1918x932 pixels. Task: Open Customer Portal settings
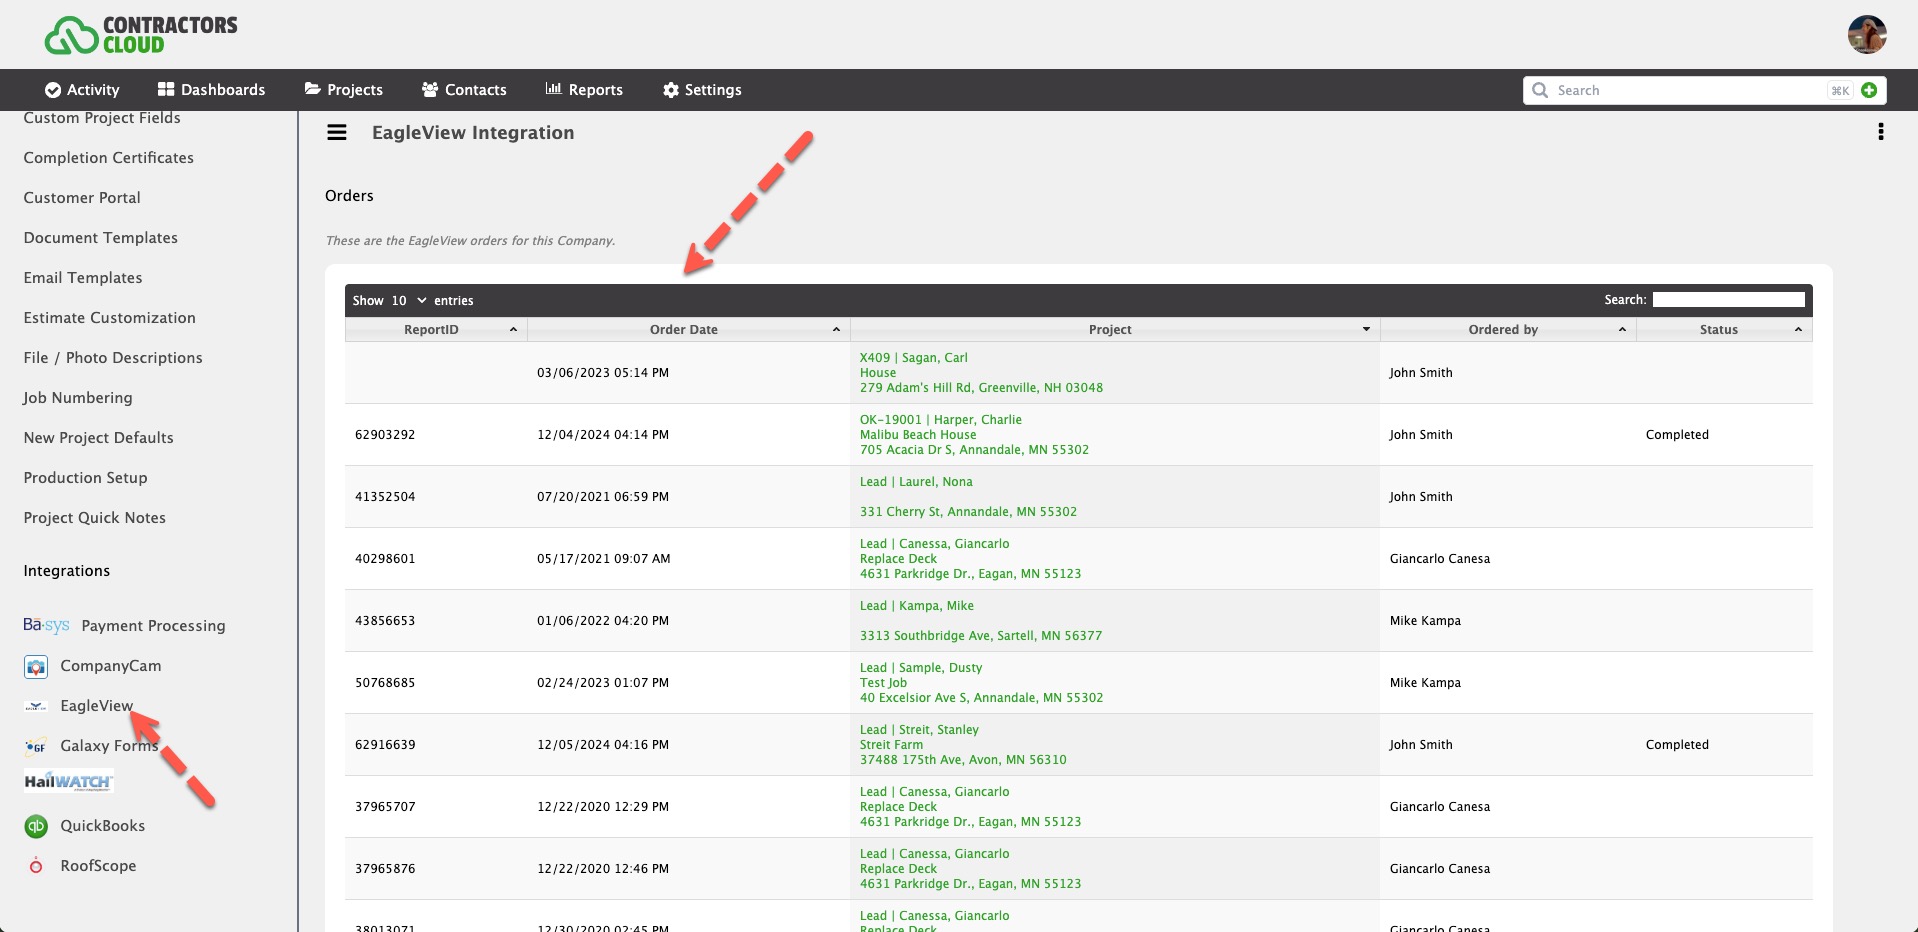click(x=82, y=198)
